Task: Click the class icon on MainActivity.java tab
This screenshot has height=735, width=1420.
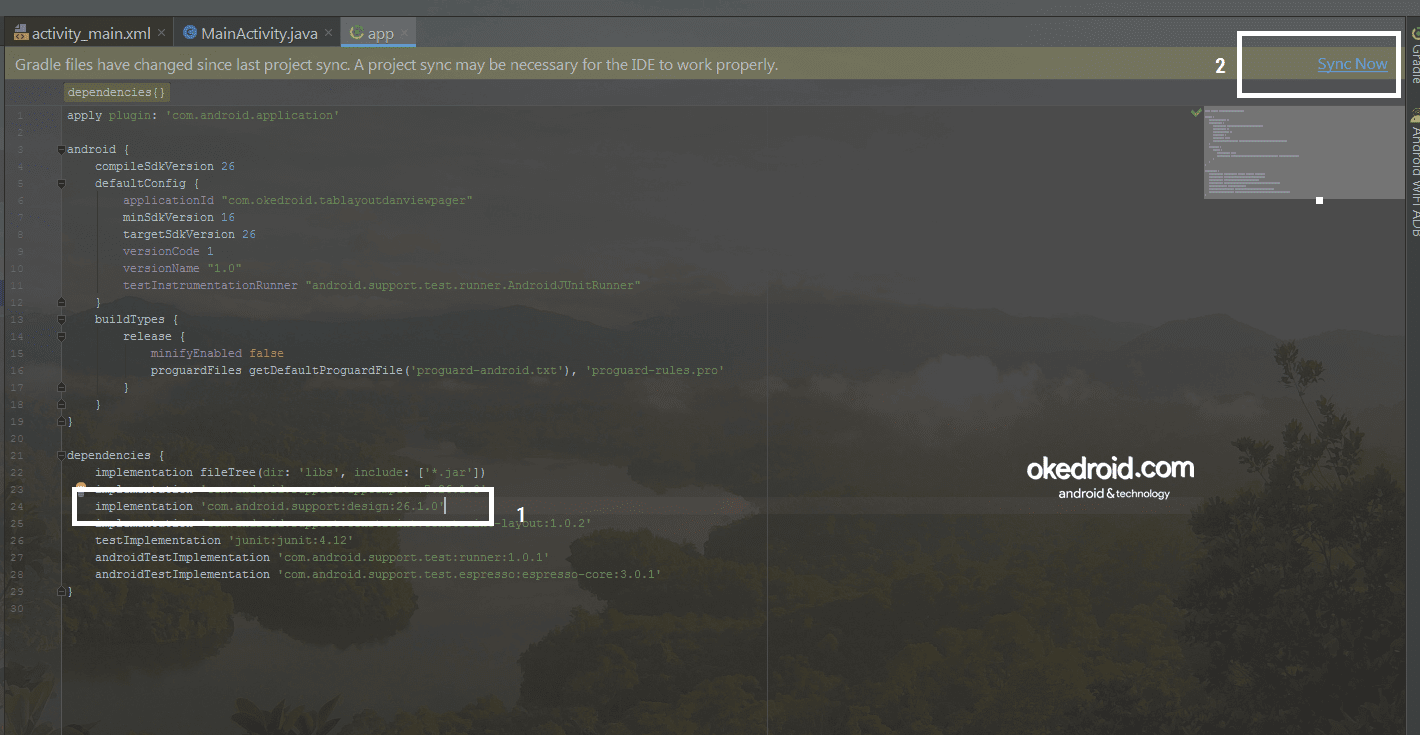Action: pyautogui.click(x=190, y=31)
